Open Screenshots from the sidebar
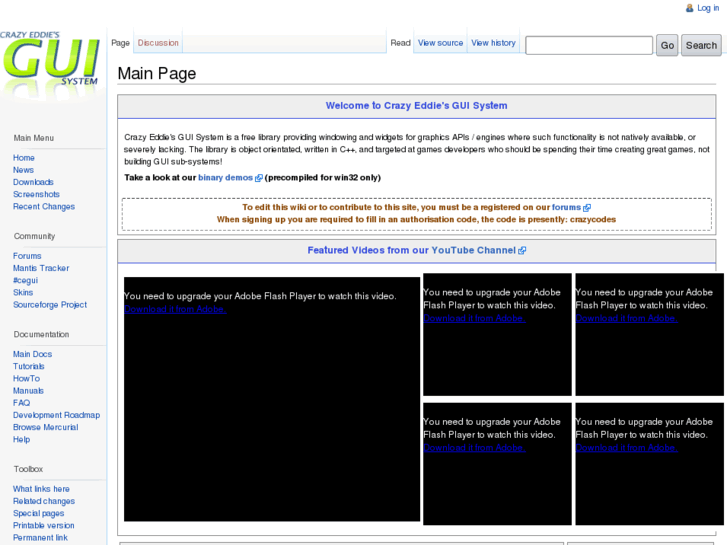Viewport: 727px width, 545px height. coord(36,194)
